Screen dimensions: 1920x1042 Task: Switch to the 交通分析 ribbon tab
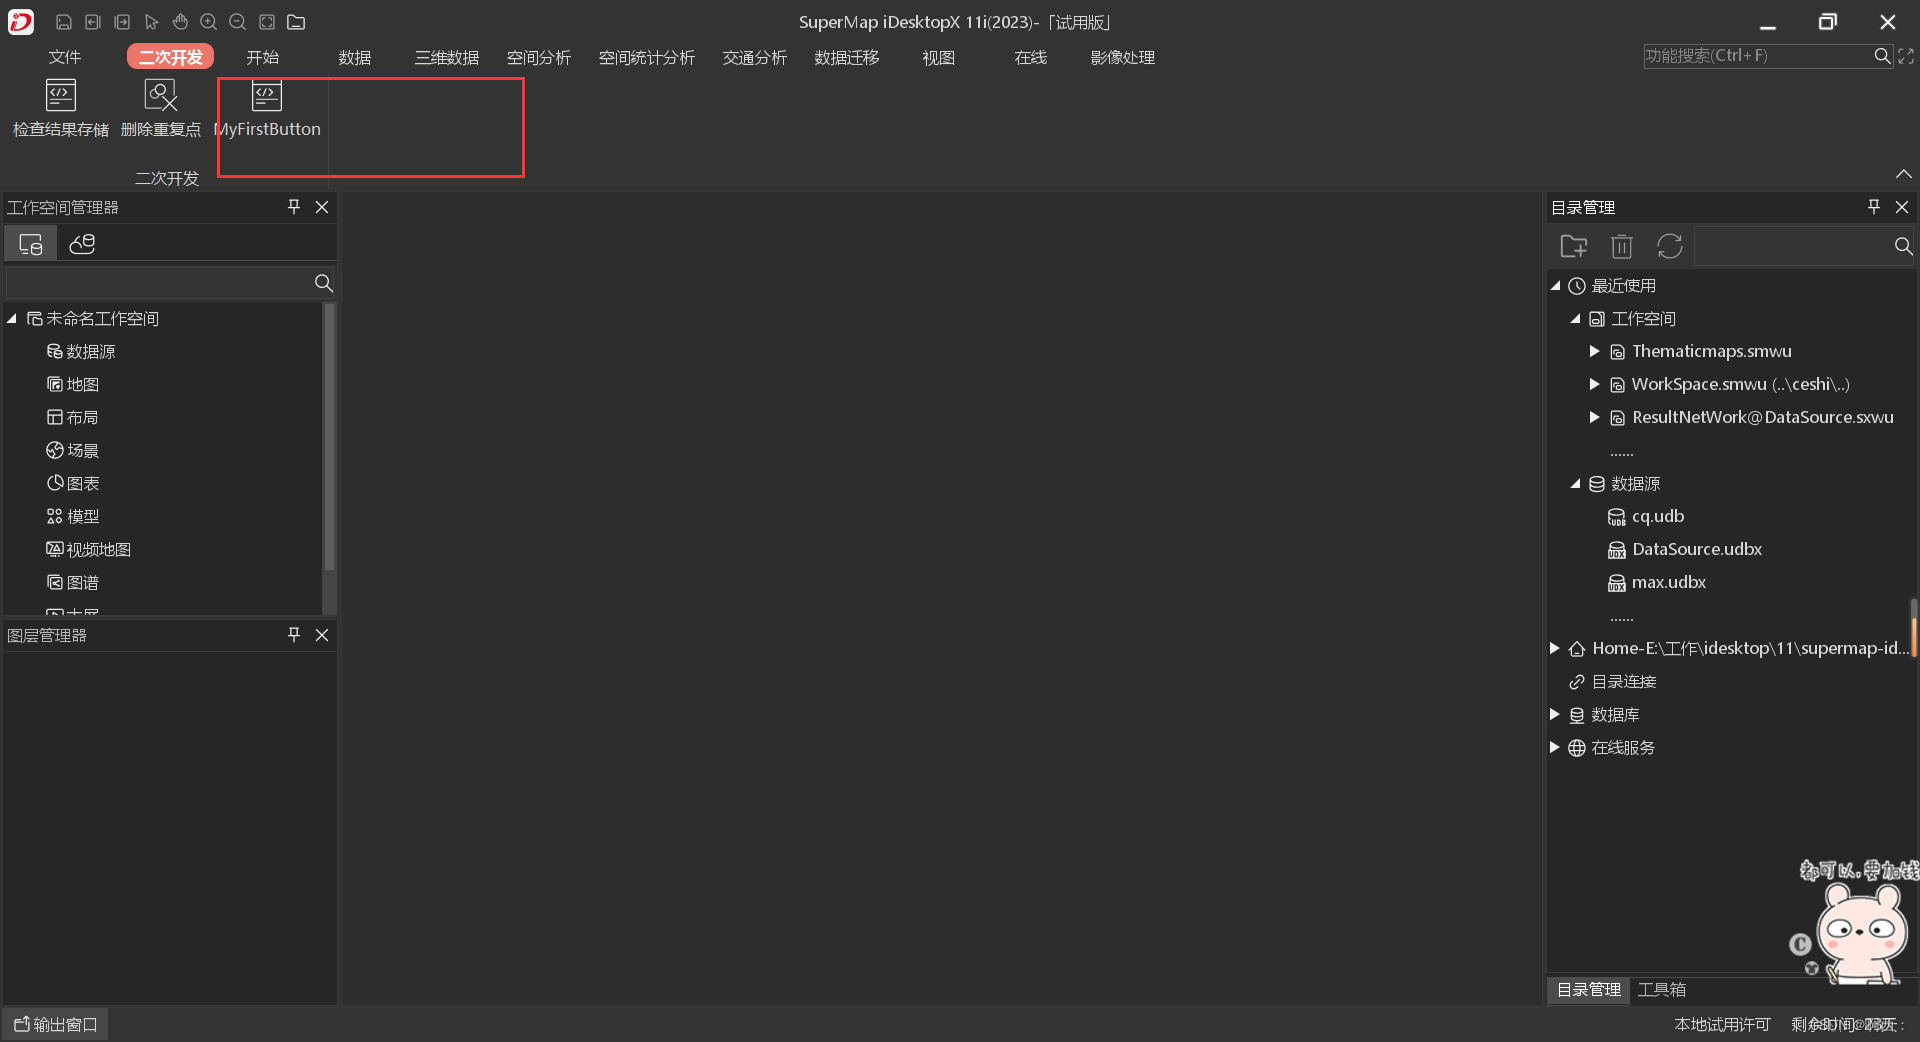(x=755, y=57)
